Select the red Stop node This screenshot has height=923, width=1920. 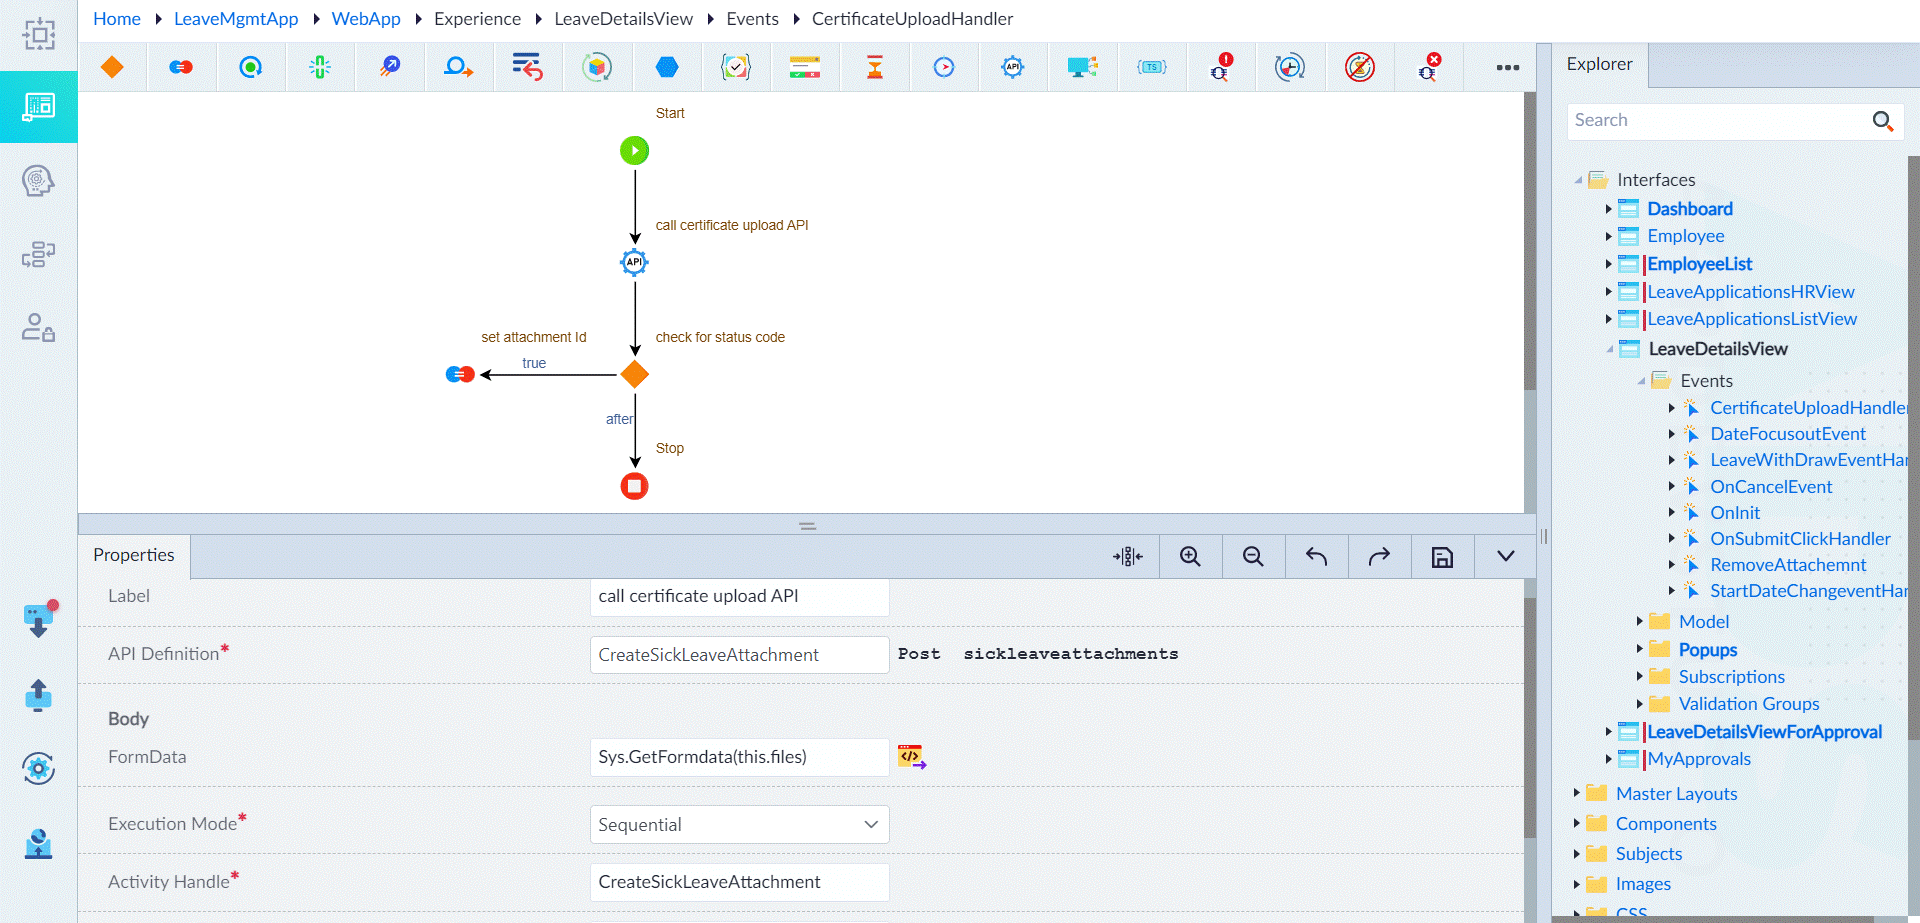pyautogui.click(x=634, y=486)
